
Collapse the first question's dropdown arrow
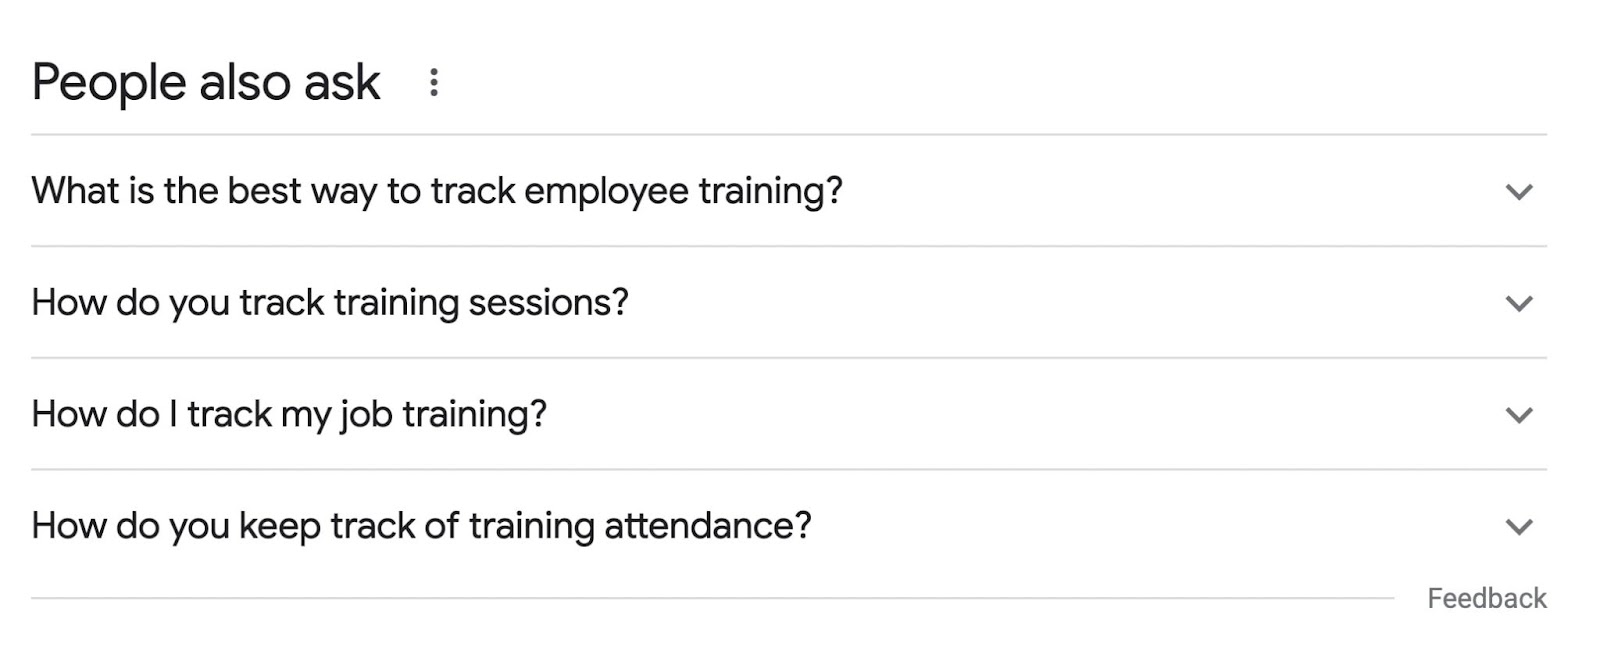click(x=1519, y=190)
